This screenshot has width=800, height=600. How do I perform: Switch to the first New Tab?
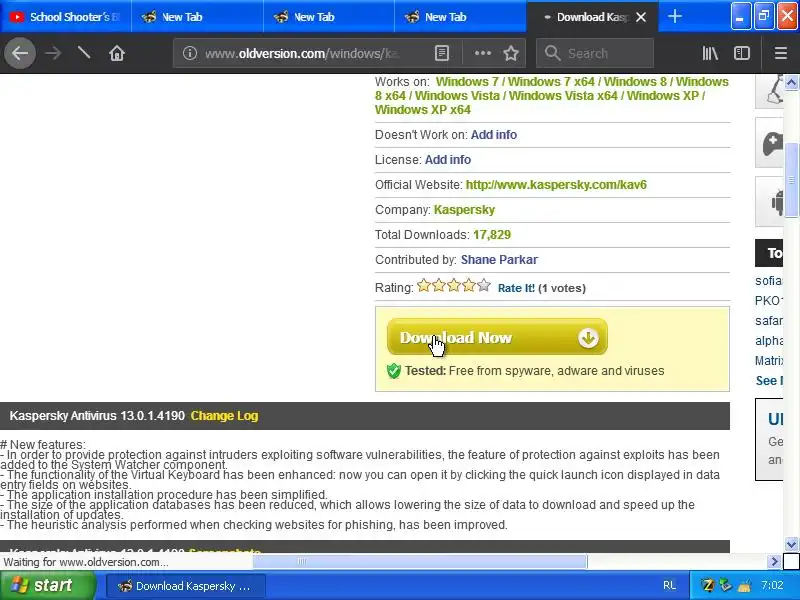tap(197, 17)
